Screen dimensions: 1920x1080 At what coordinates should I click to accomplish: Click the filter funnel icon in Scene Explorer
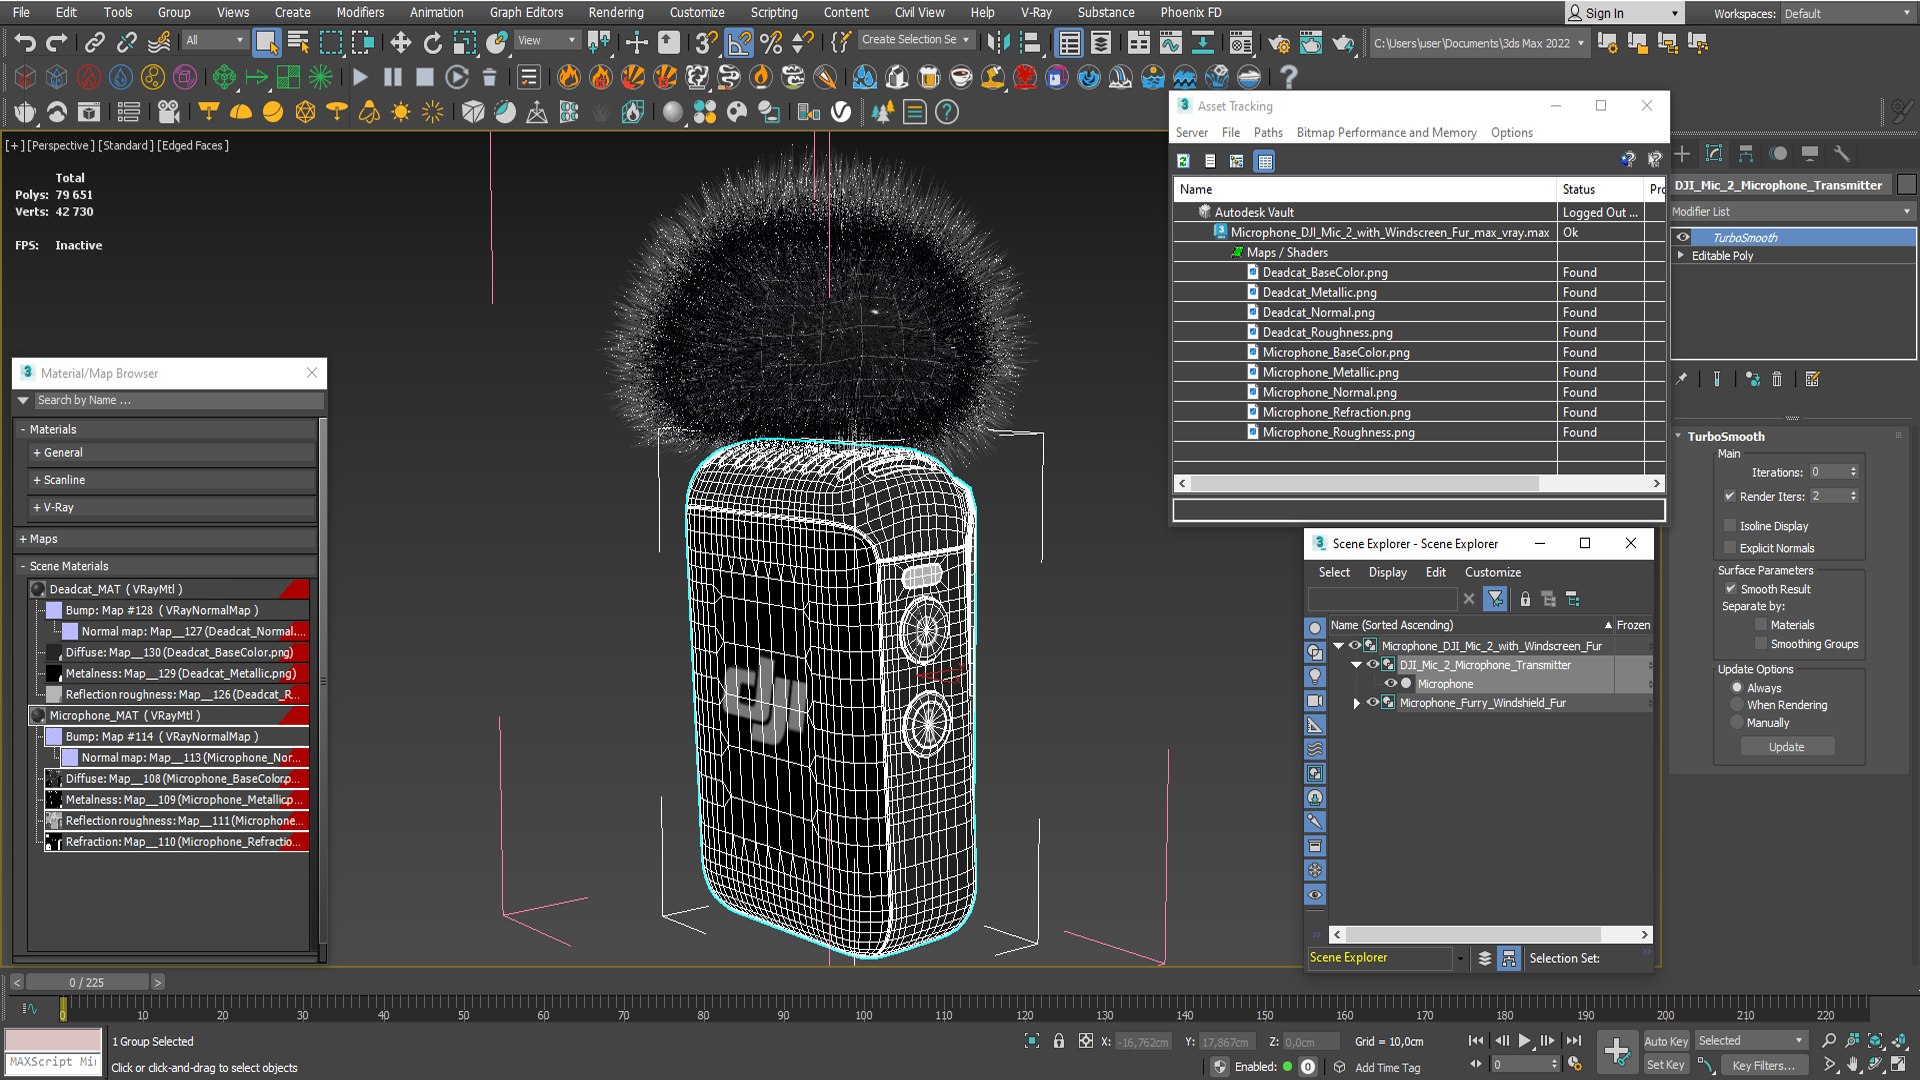[1495, 599]
